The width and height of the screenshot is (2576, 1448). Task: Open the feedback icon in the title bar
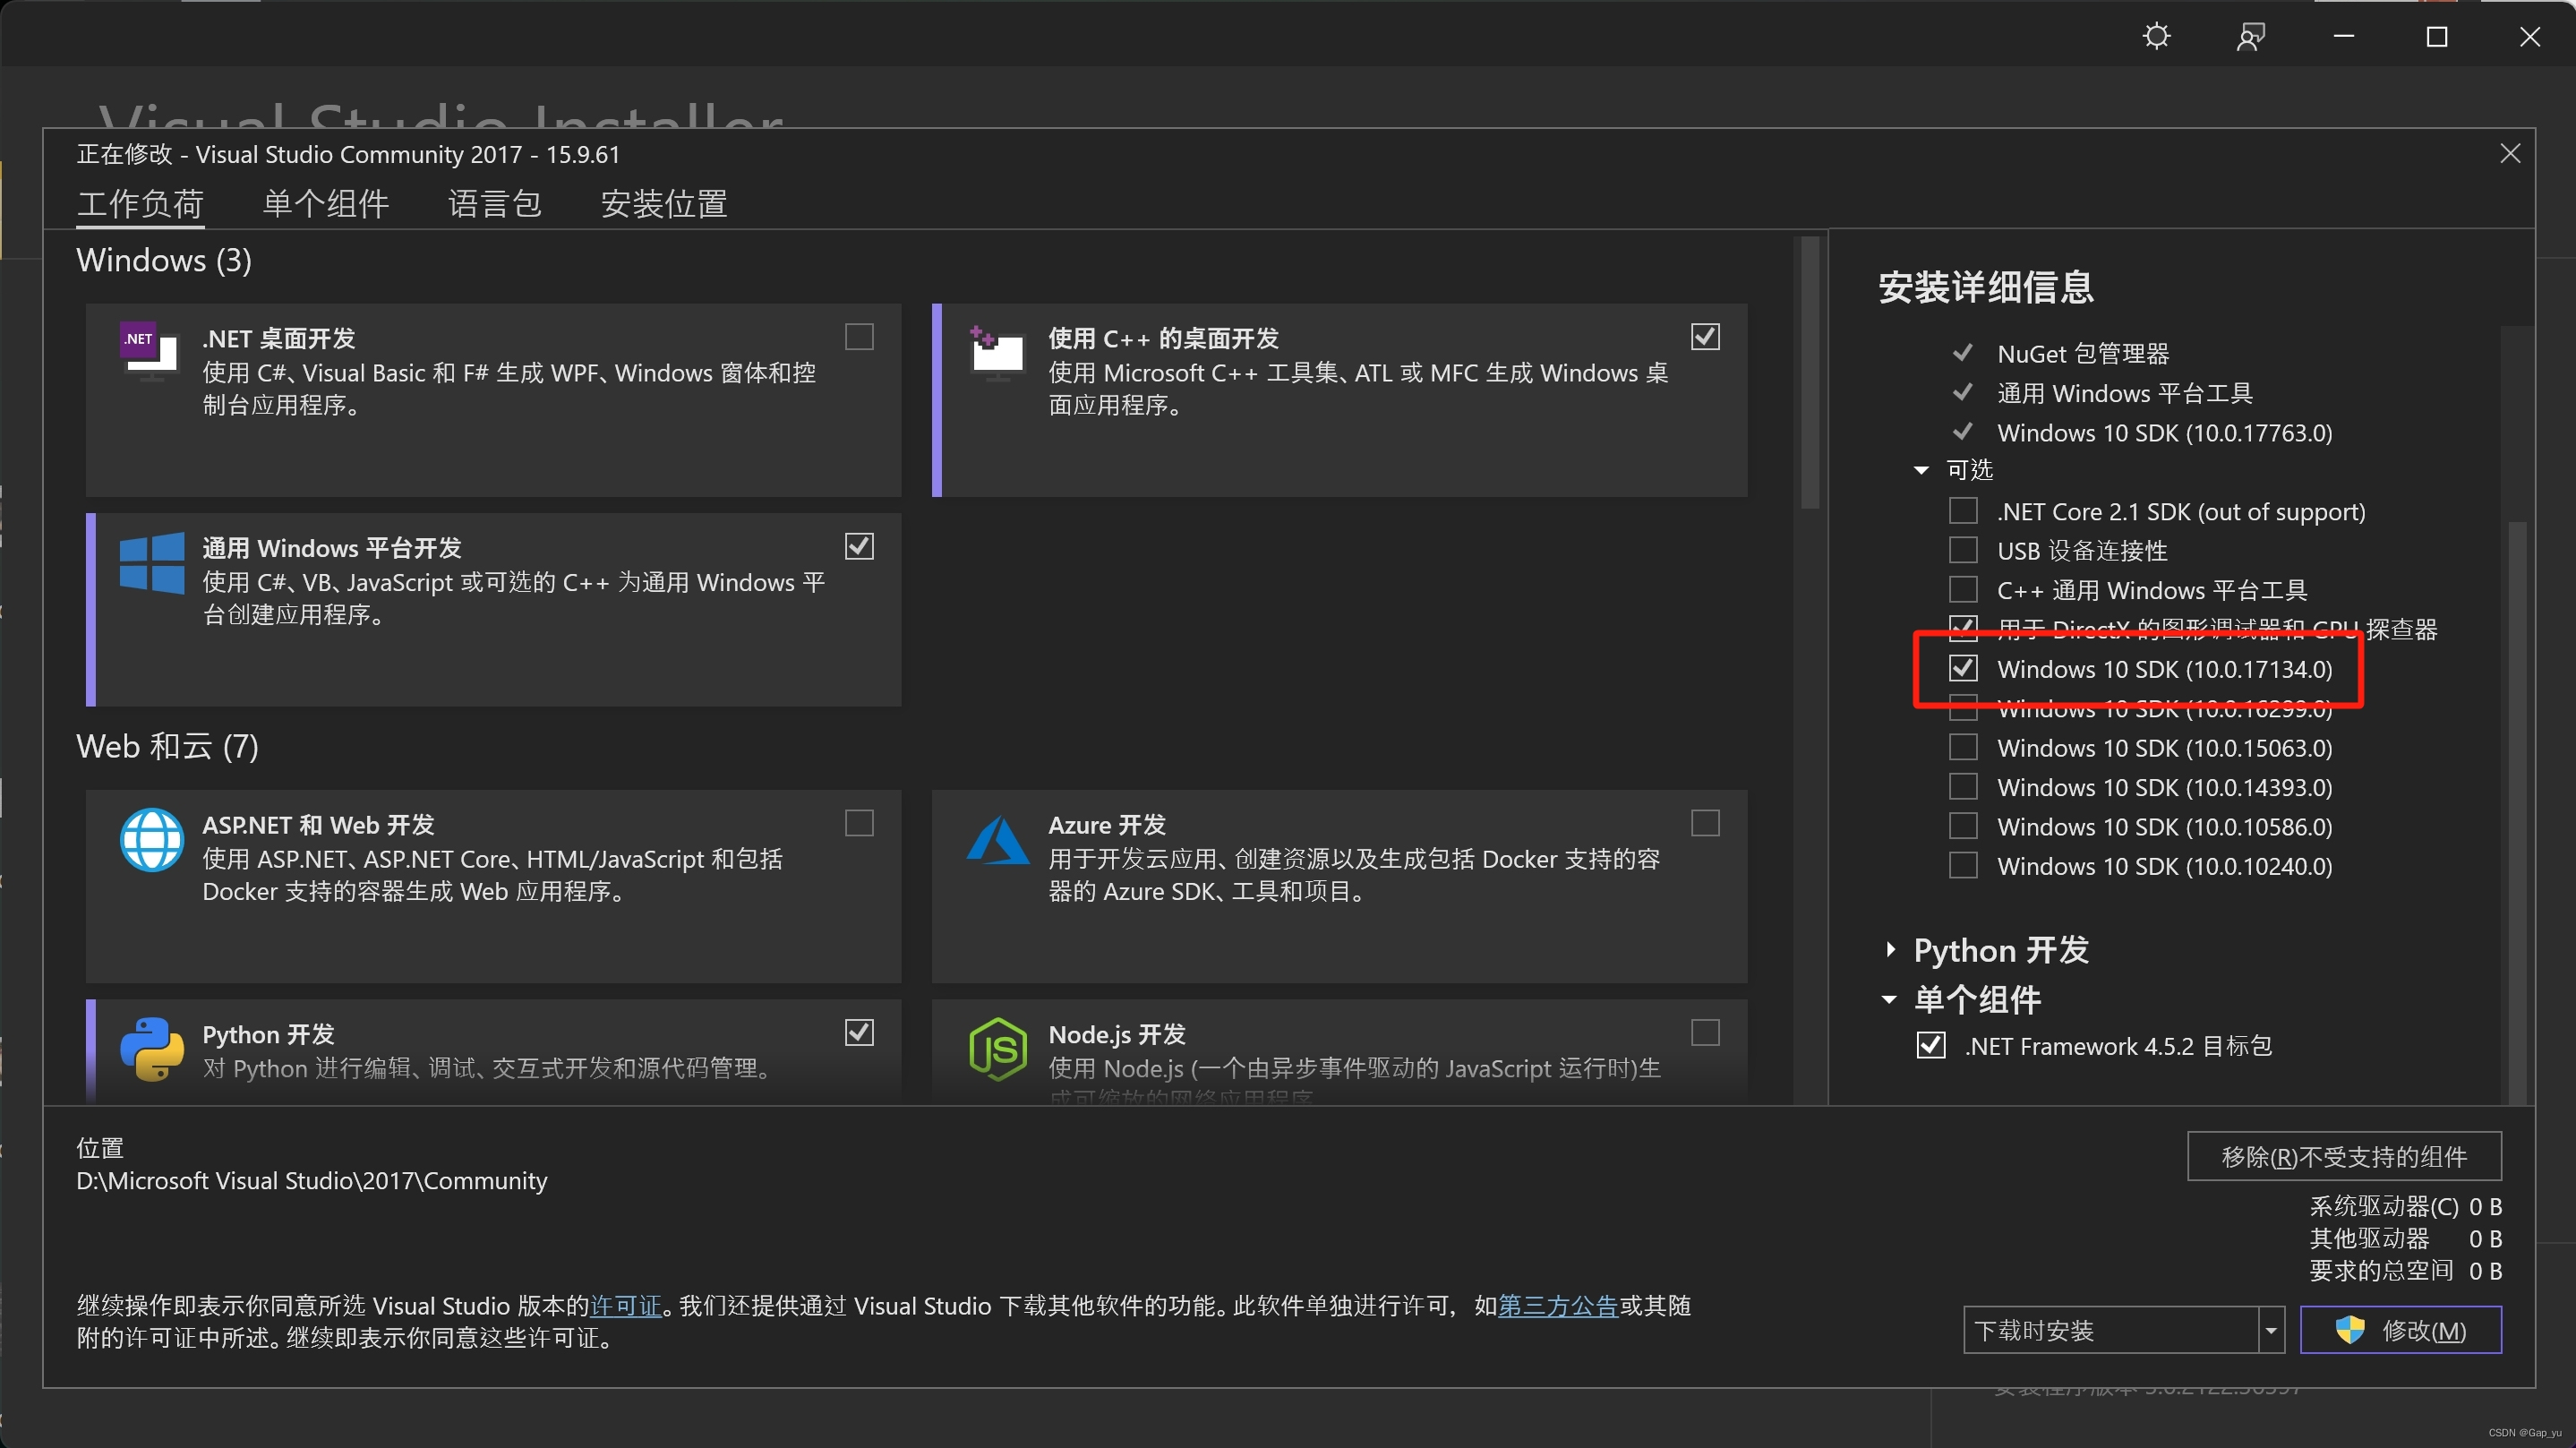point(2250,37)
